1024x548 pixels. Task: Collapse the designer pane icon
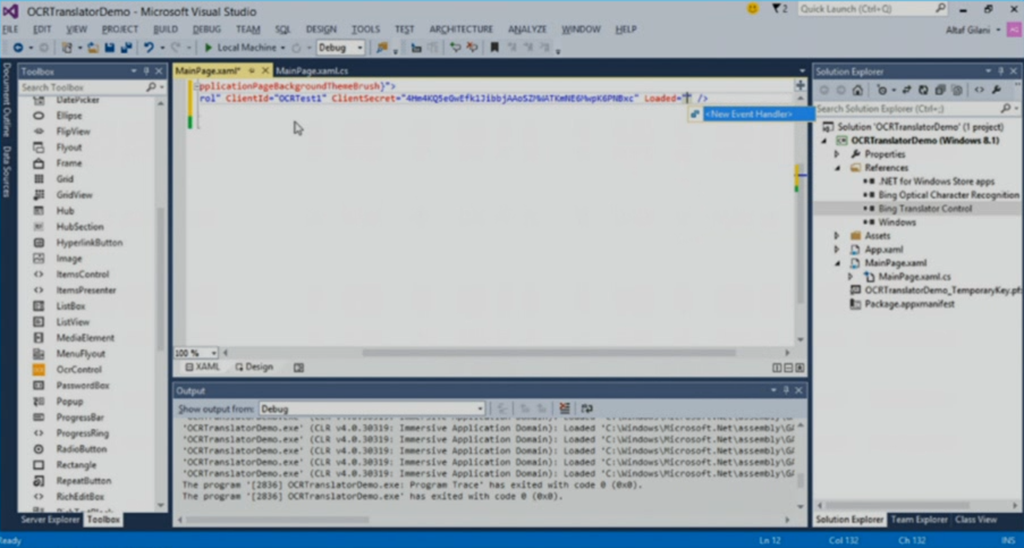(799, 368)
